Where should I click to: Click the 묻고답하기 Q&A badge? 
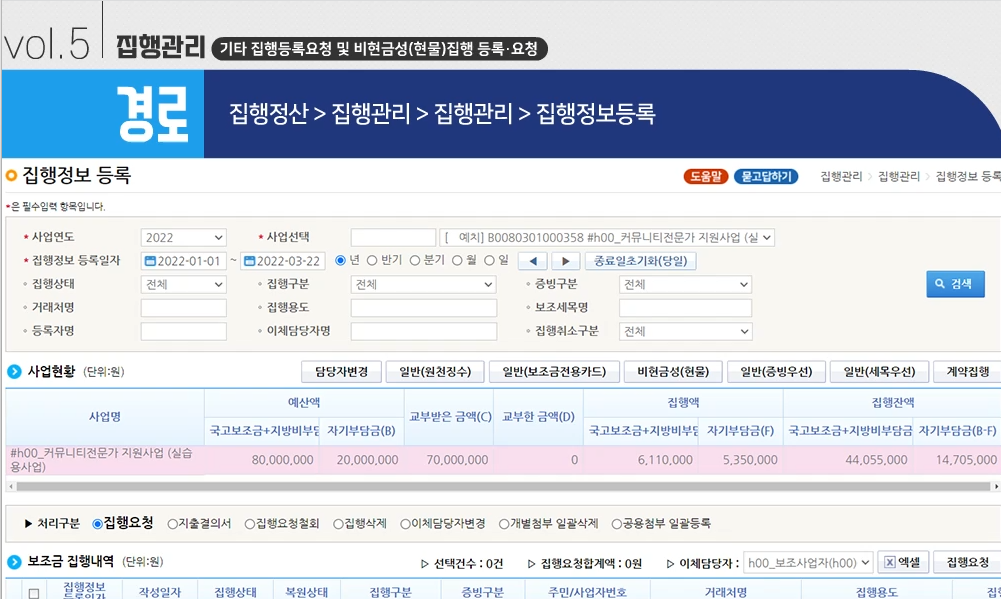(766, 177)
